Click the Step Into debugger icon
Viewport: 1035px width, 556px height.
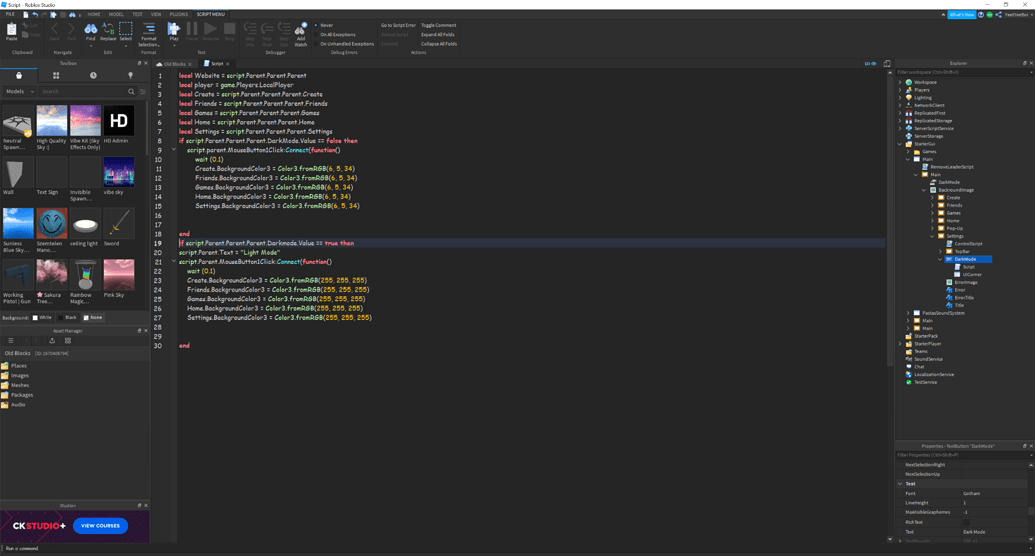click(250, 28)
